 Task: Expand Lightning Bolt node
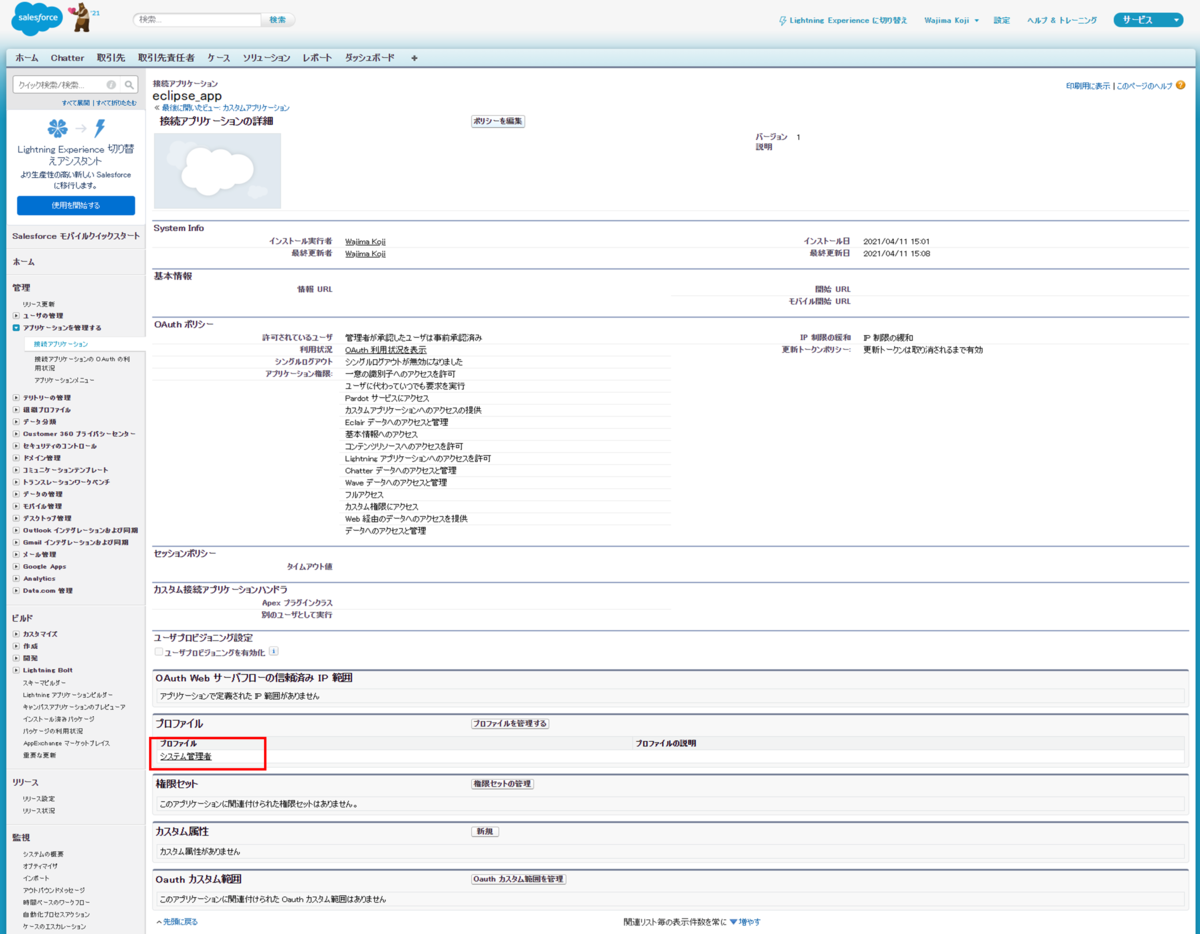pyautogui.click(x=15, y=670)
